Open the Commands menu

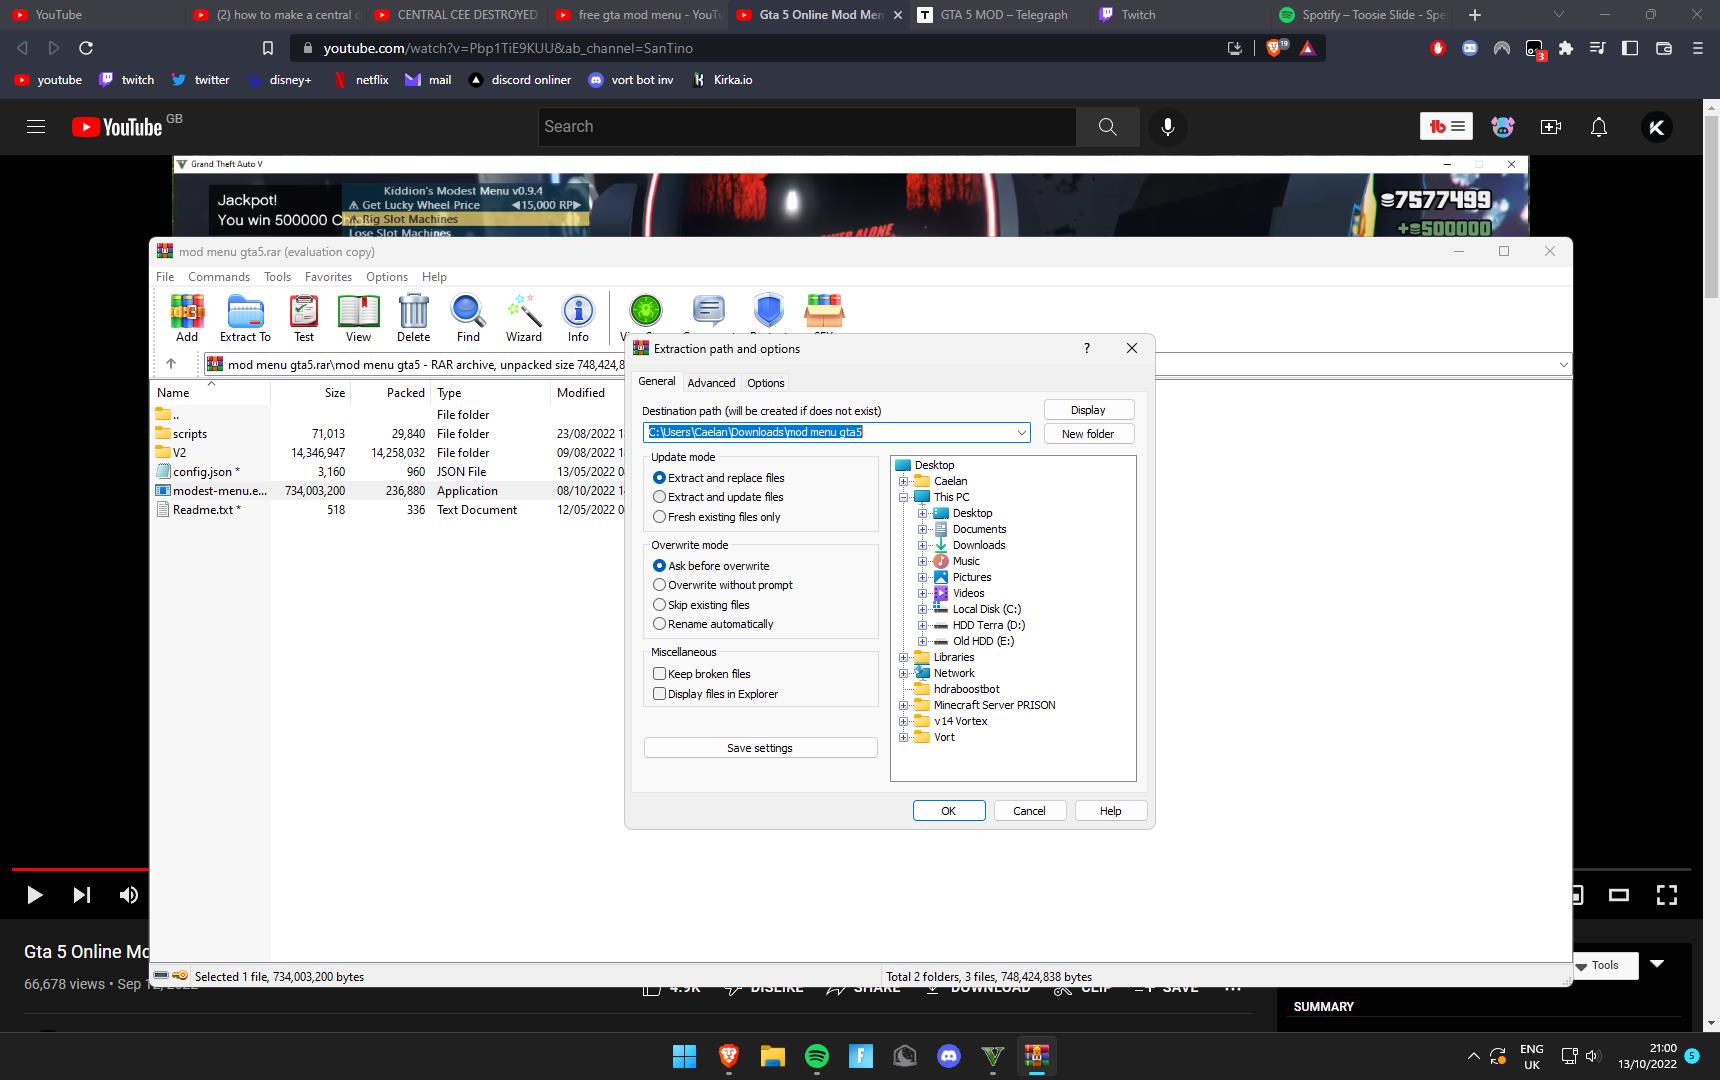click(x=218, y=277)
